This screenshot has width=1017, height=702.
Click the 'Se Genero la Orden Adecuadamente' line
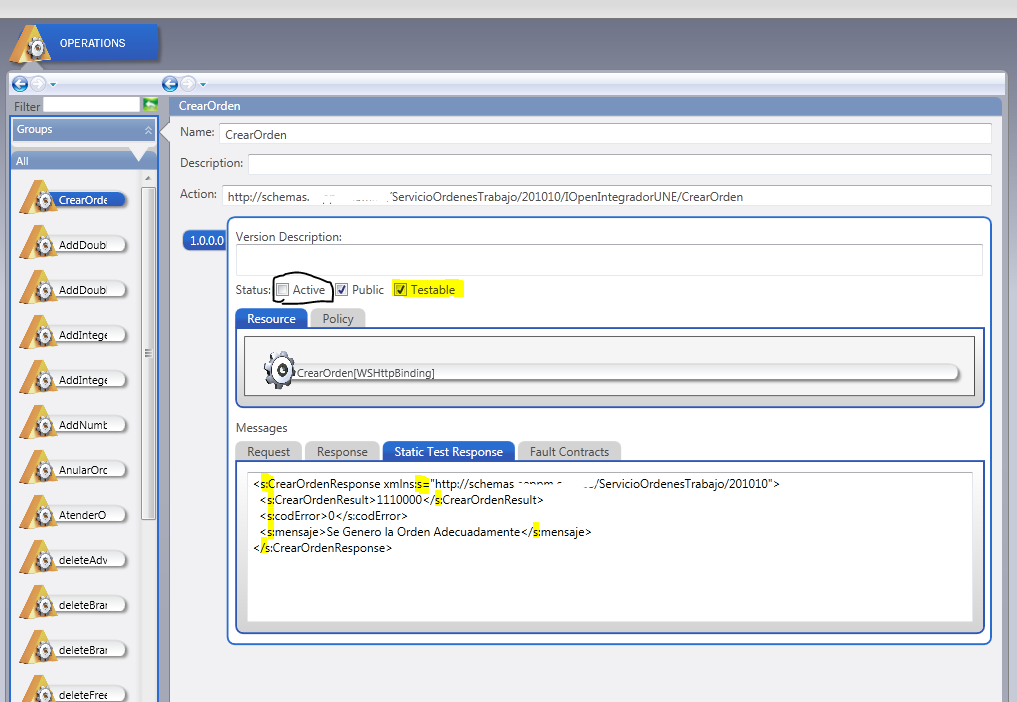tap(425, 532)
